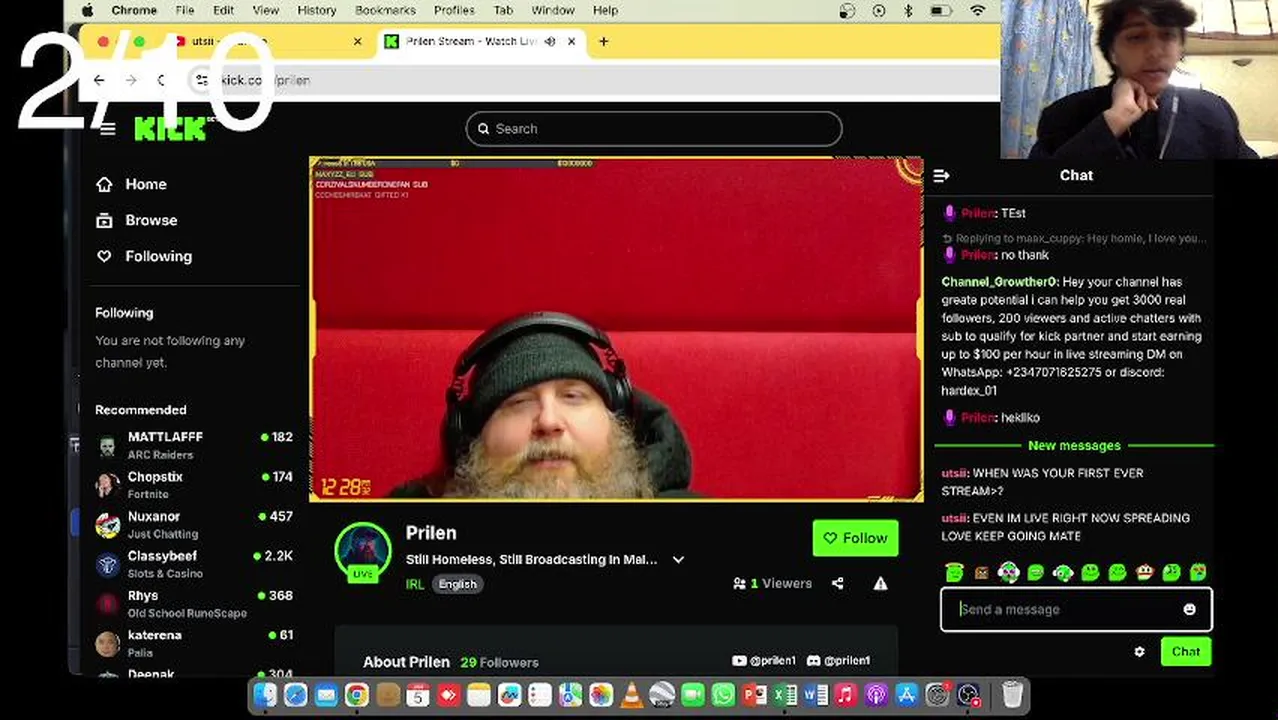Screen dimensions: 1278x720
Task: Click the YouTube @prilen1 link
Action: 764,661
